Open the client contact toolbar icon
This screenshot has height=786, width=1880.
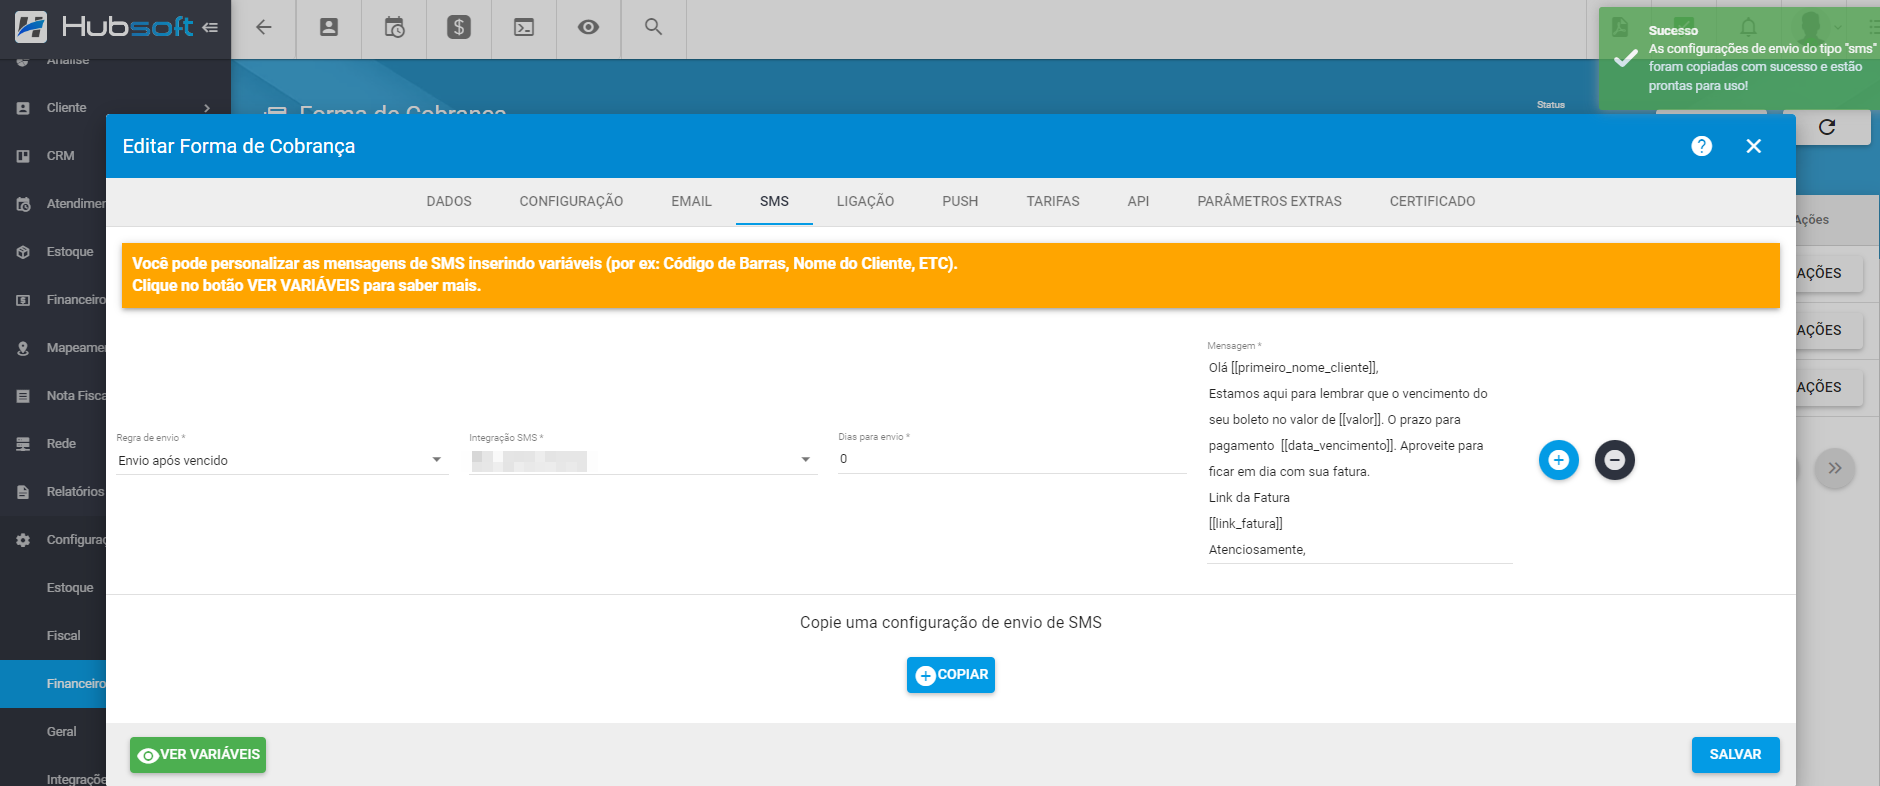point(329,27)
